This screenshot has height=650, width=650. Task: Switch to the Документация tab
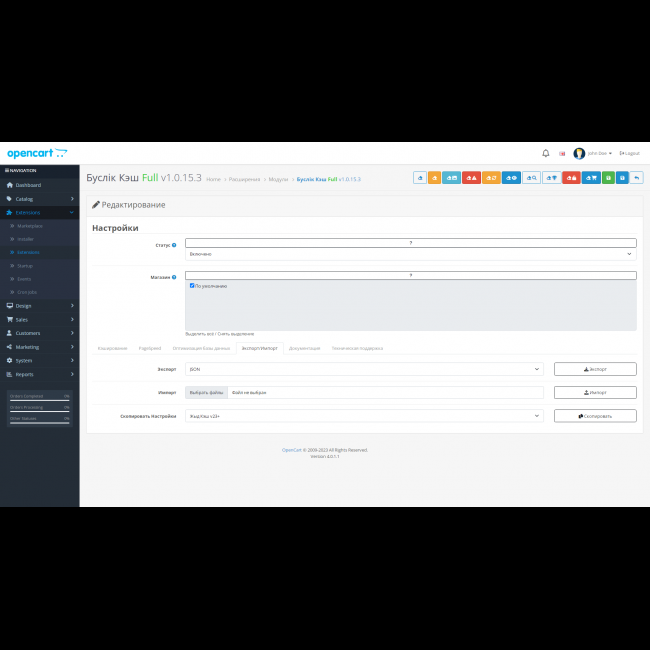(304, 348)
